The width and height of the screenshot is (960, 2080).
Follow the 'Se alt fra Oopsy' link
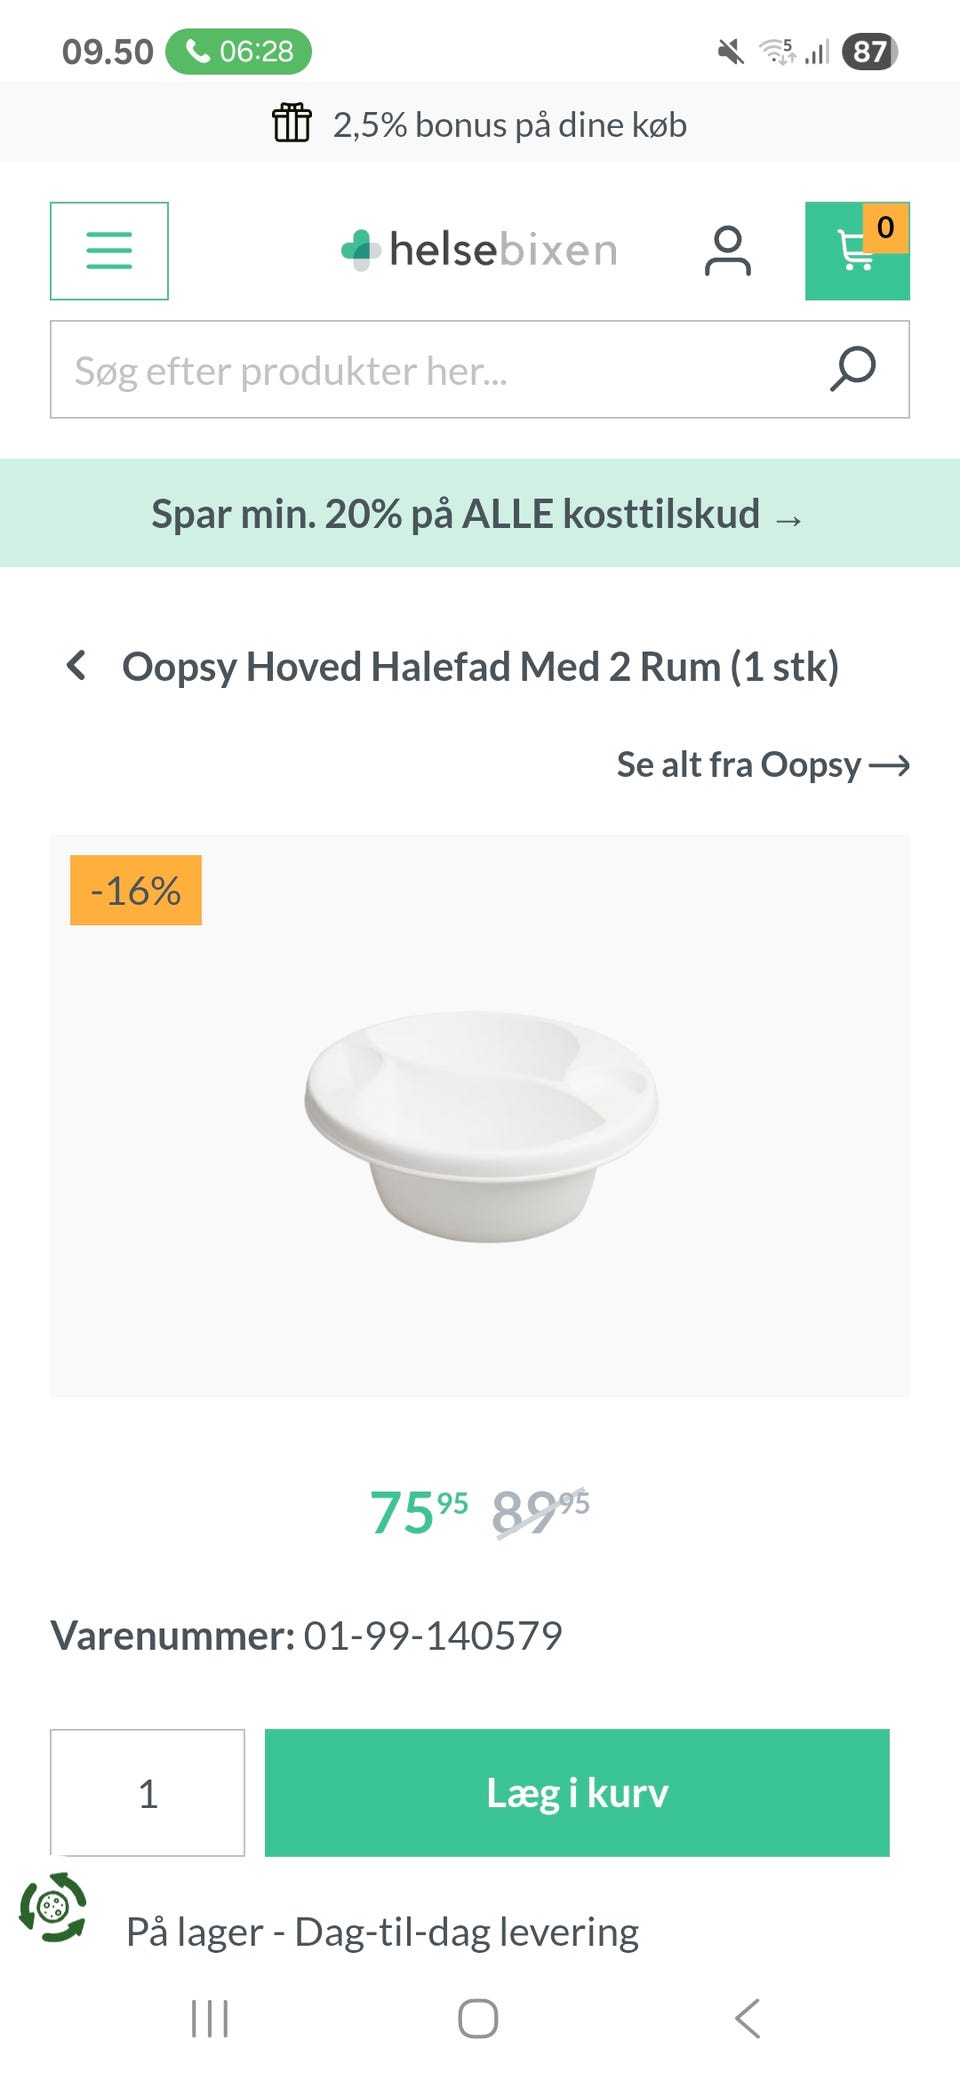tap(762, 765)
